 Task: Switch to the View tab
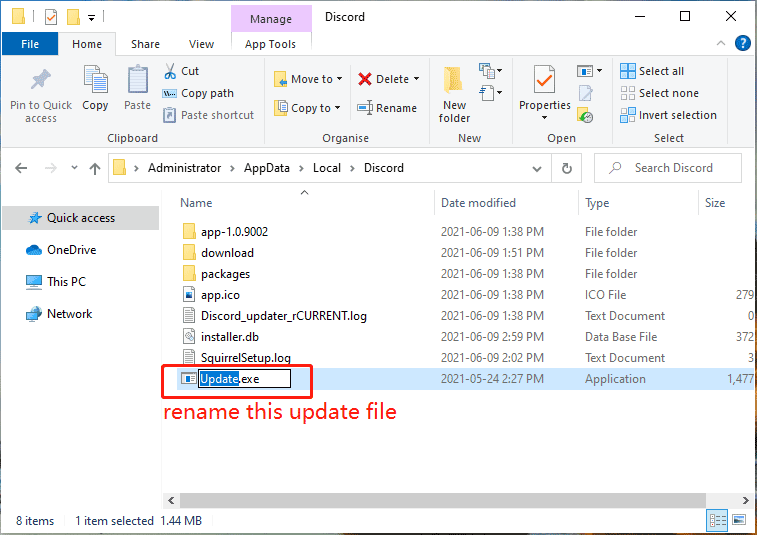coord(201,44)
